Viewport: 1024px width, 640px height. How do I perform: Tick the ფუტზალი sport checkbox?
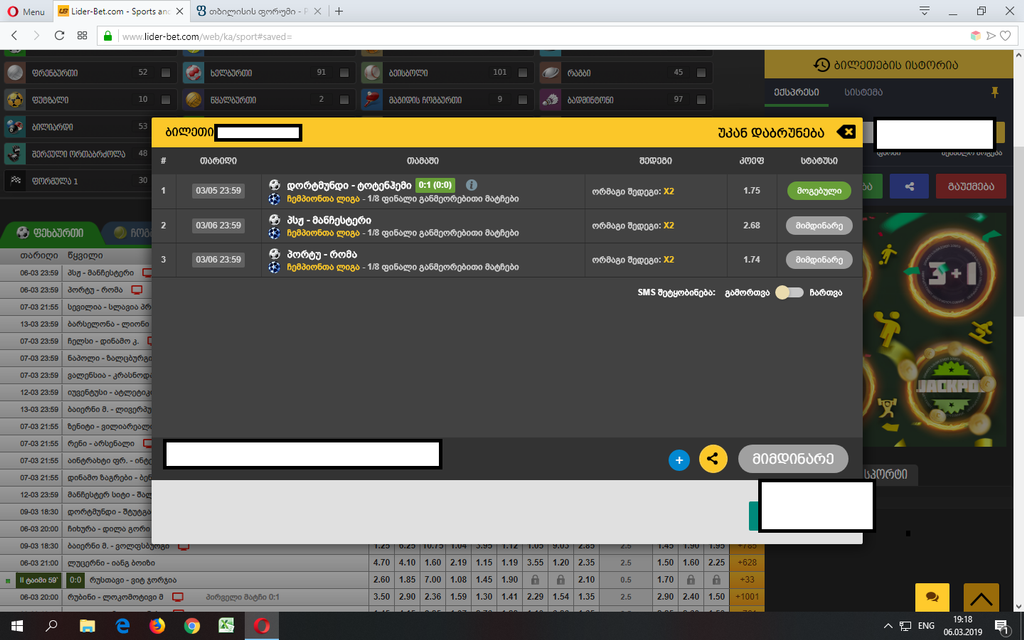click(x=165, y=100)
